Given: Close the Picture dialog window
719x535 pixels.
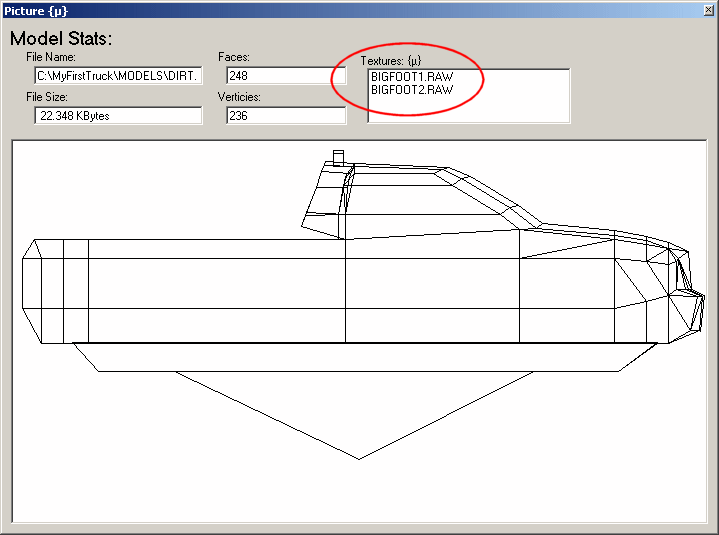Looking at the screenshot, I should click(x=706, y=10).
